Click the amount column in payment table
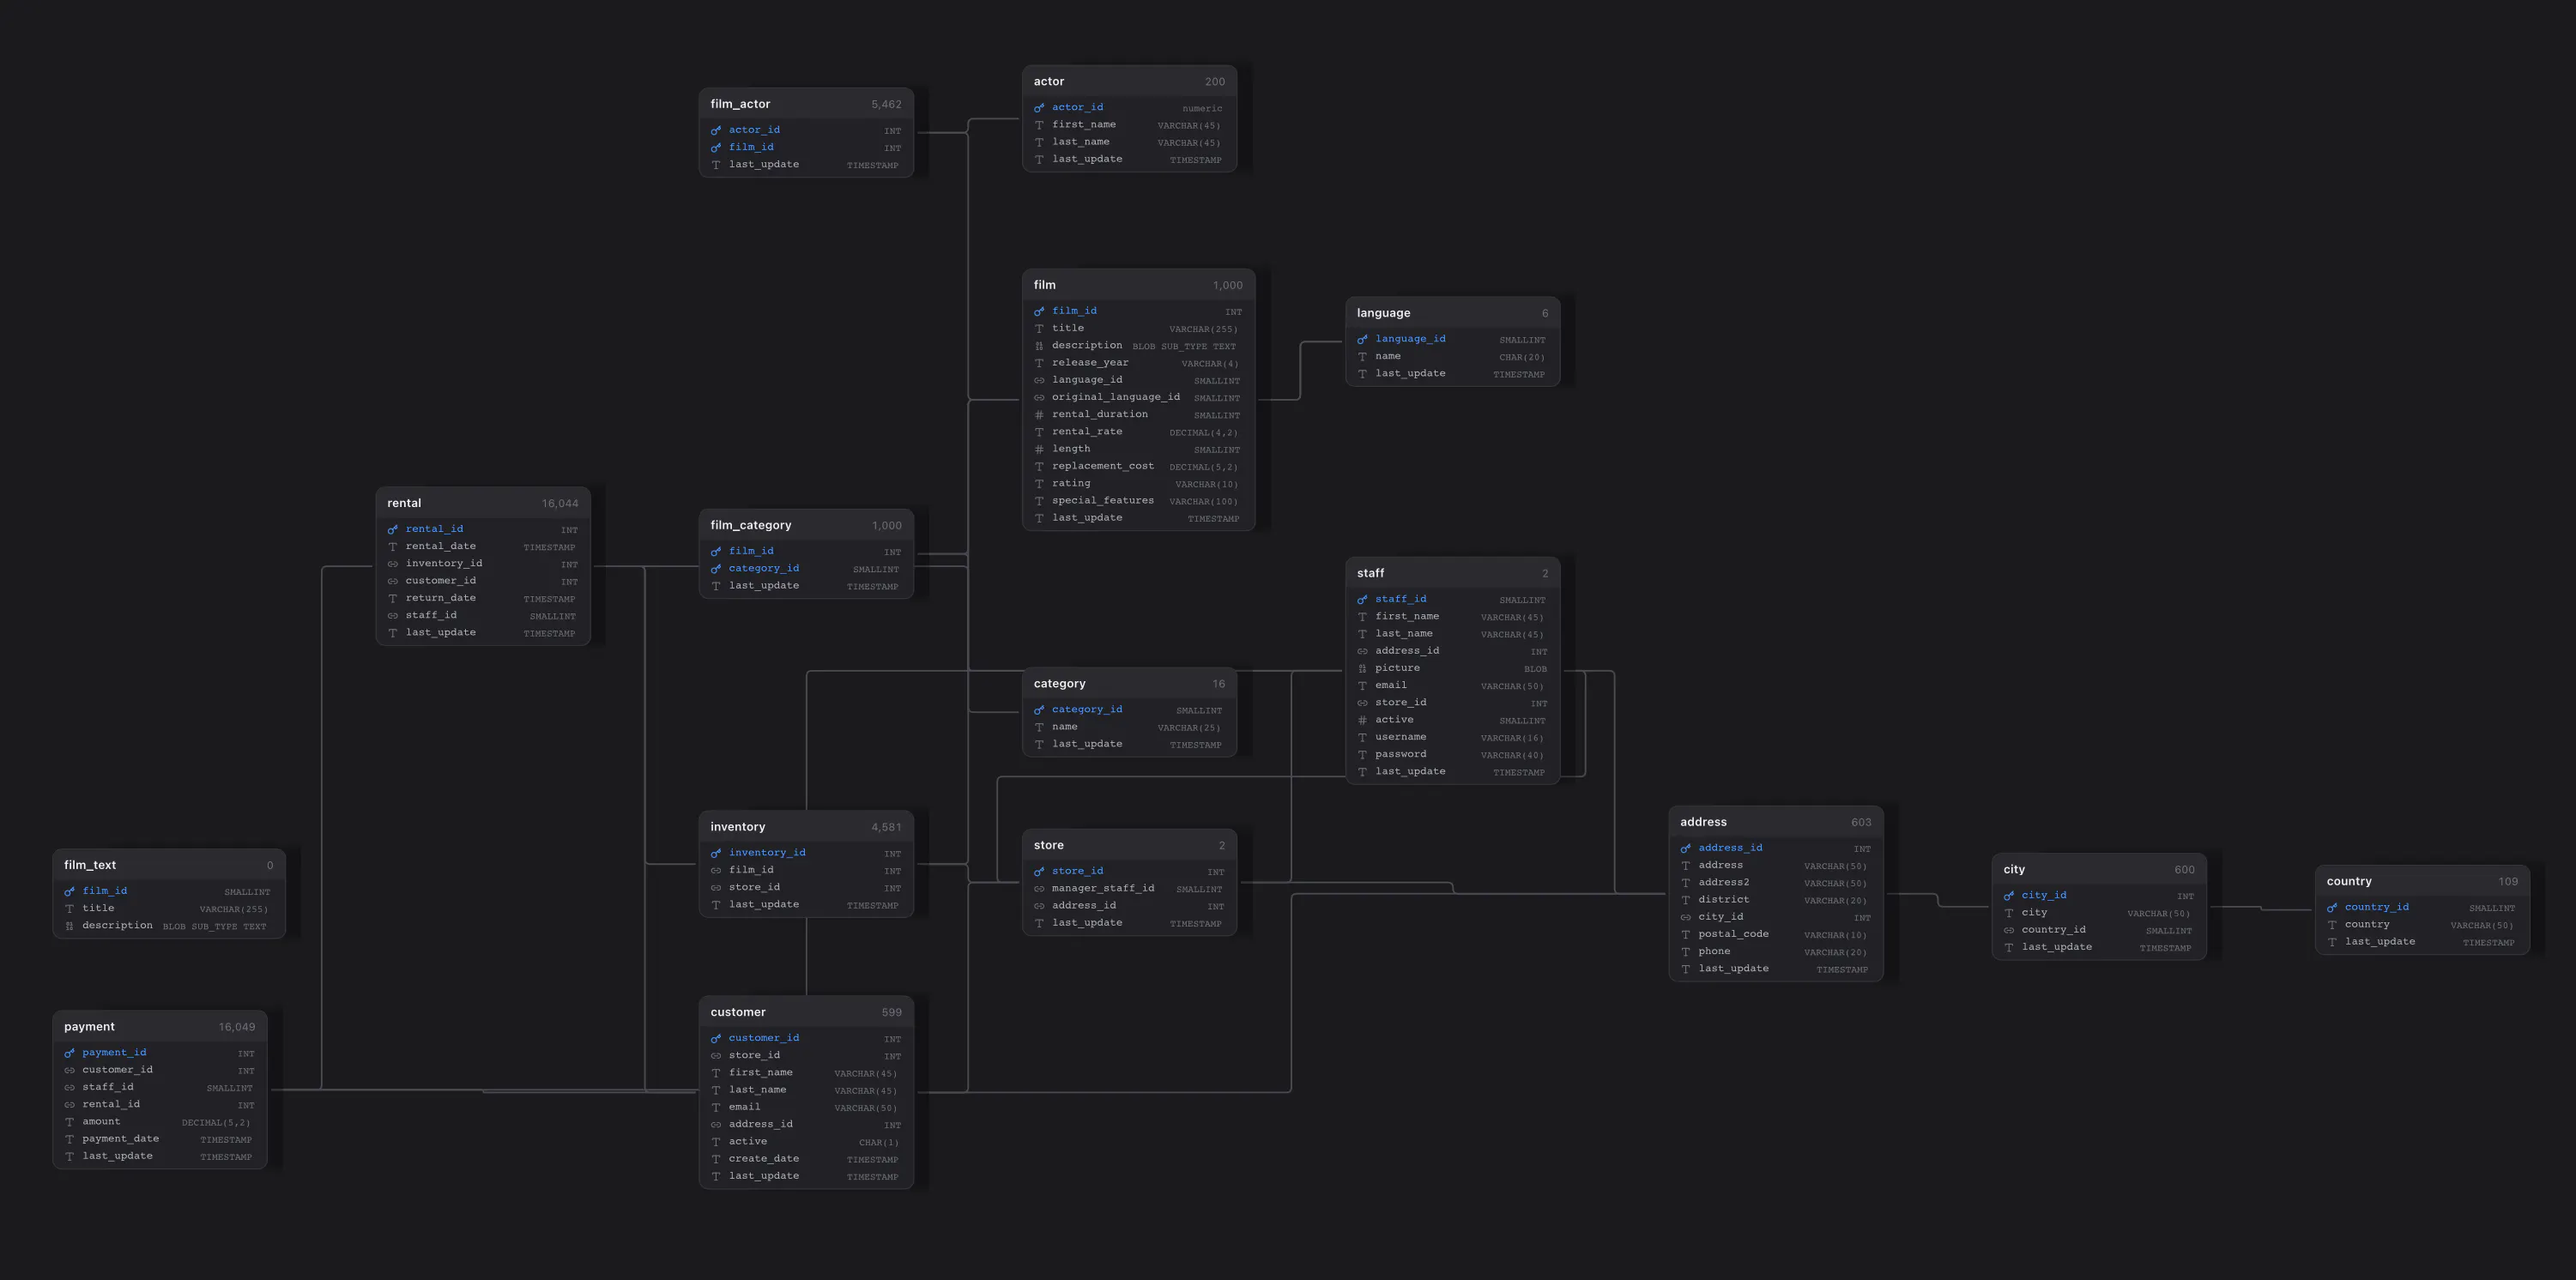The width and height of the screenshot is (2576, 1280). point(160,1122)
